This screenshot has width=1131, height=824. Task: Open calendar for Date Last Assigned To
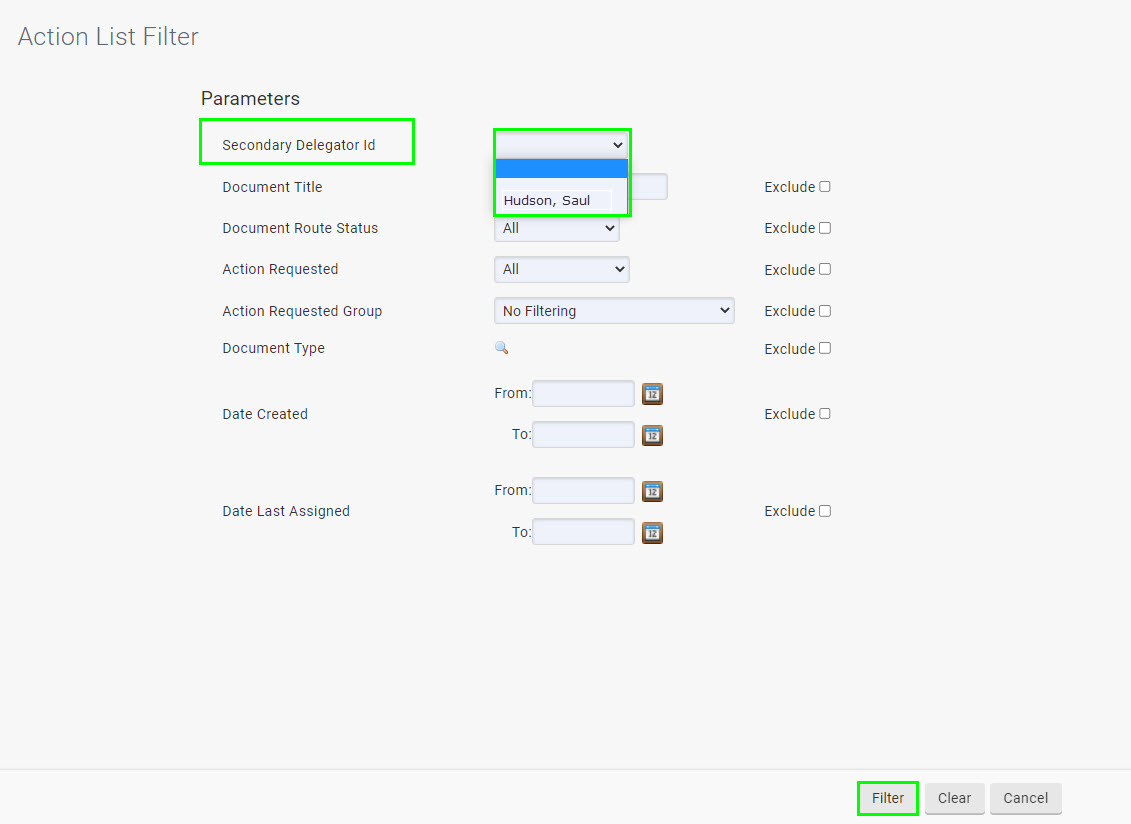[x=652, y=532]
